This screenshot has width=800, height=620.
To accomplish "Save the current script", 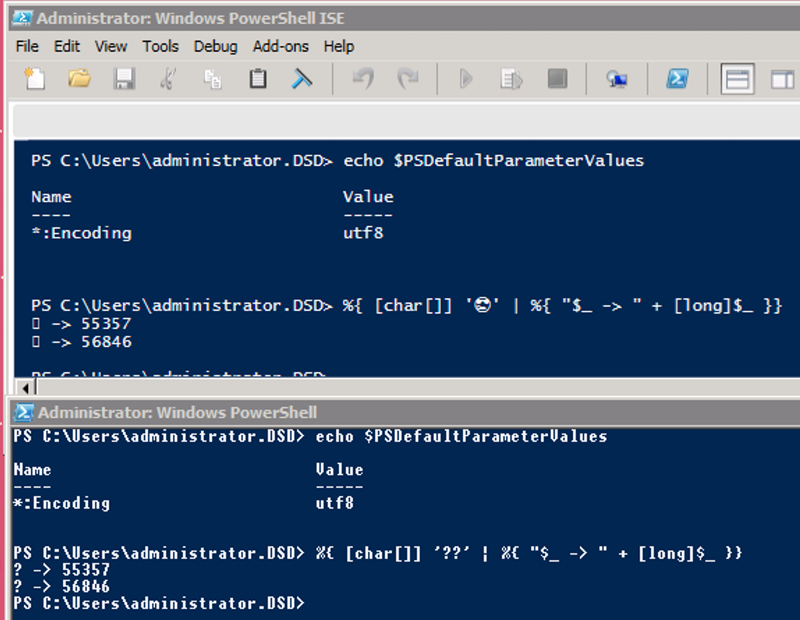I will pos(124,78).
